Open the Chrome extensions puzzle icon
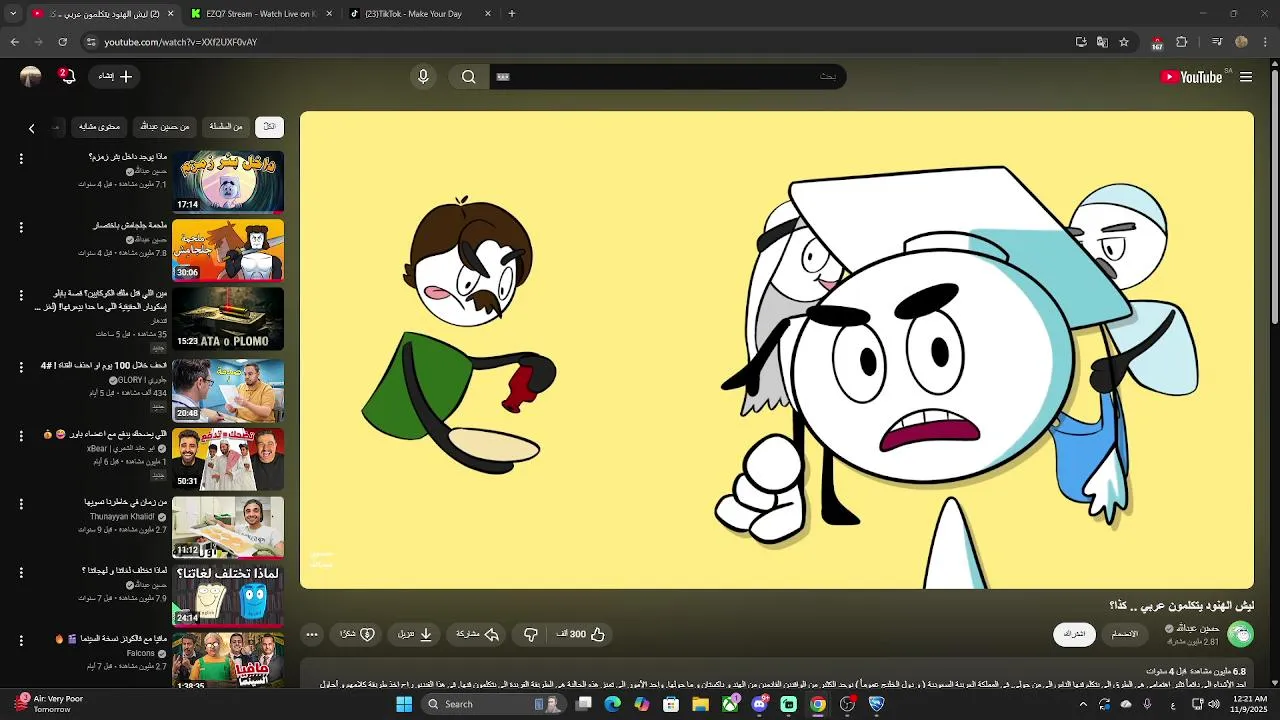The image size is (1280, 720). 1182,42
